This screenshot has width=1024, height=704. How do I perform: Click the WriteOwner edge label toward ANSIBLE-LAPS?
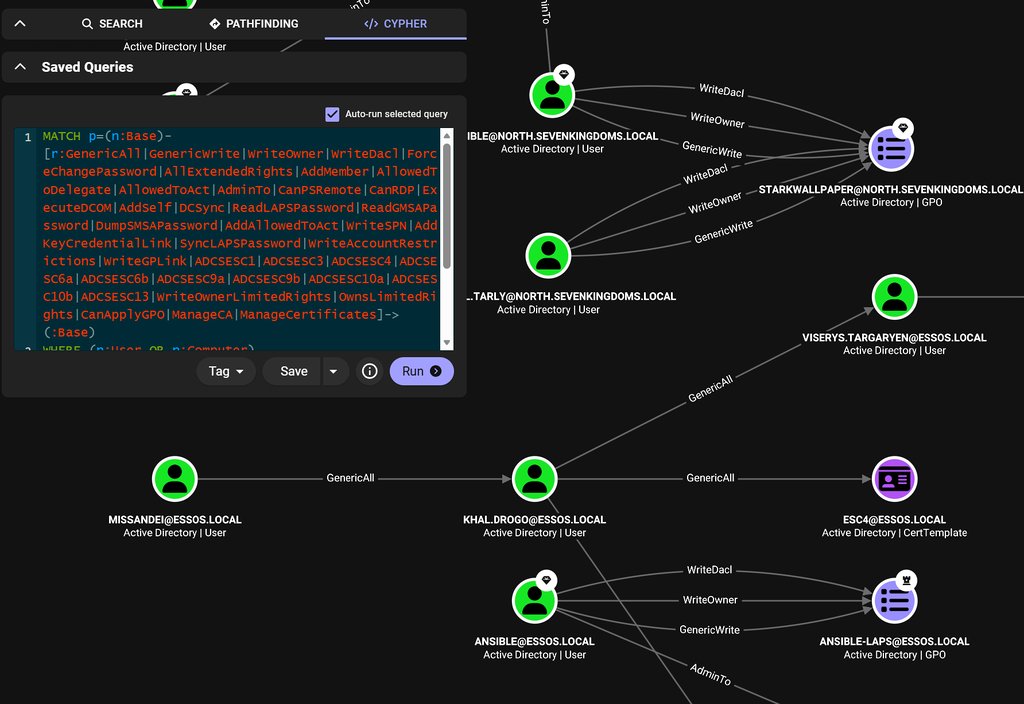[710, 600]
